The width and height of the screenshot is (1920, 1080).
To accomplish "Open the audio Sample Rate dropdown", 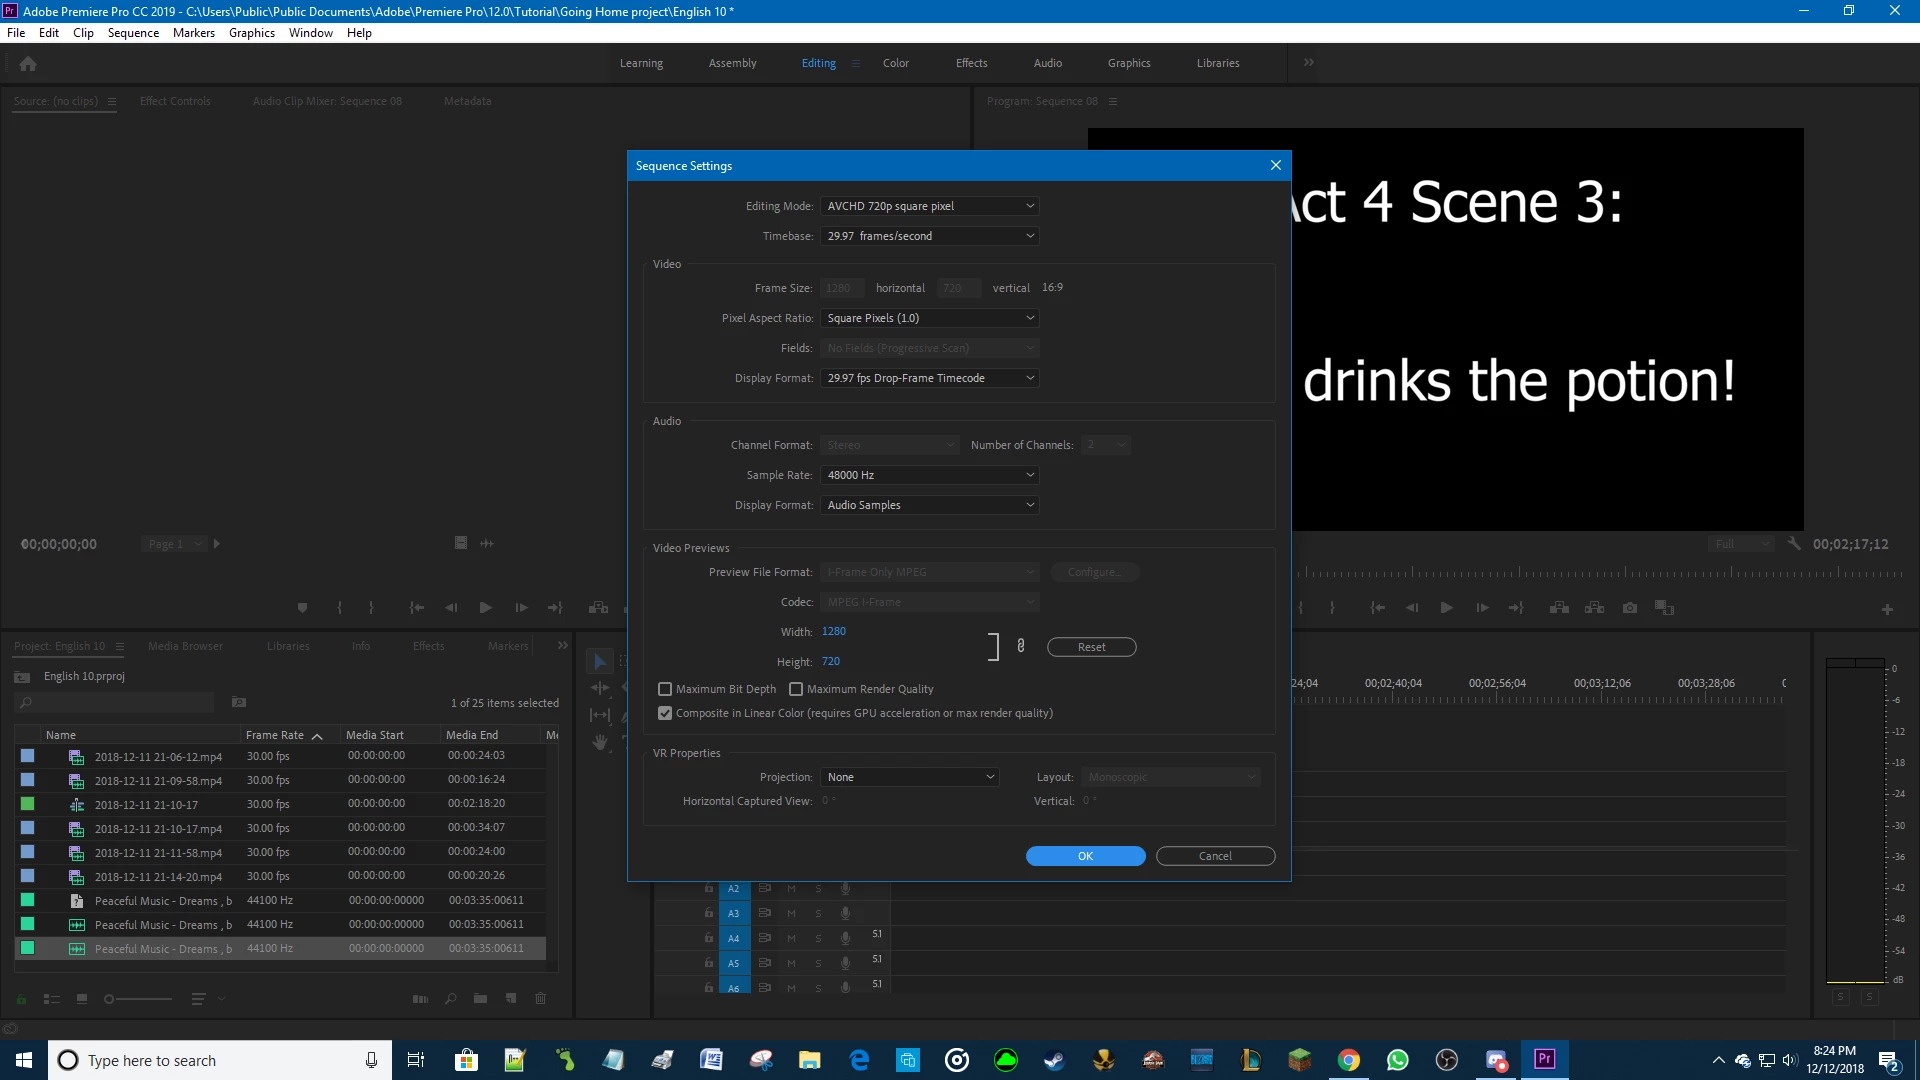I will pyautogui.click(x=930, y=475).
